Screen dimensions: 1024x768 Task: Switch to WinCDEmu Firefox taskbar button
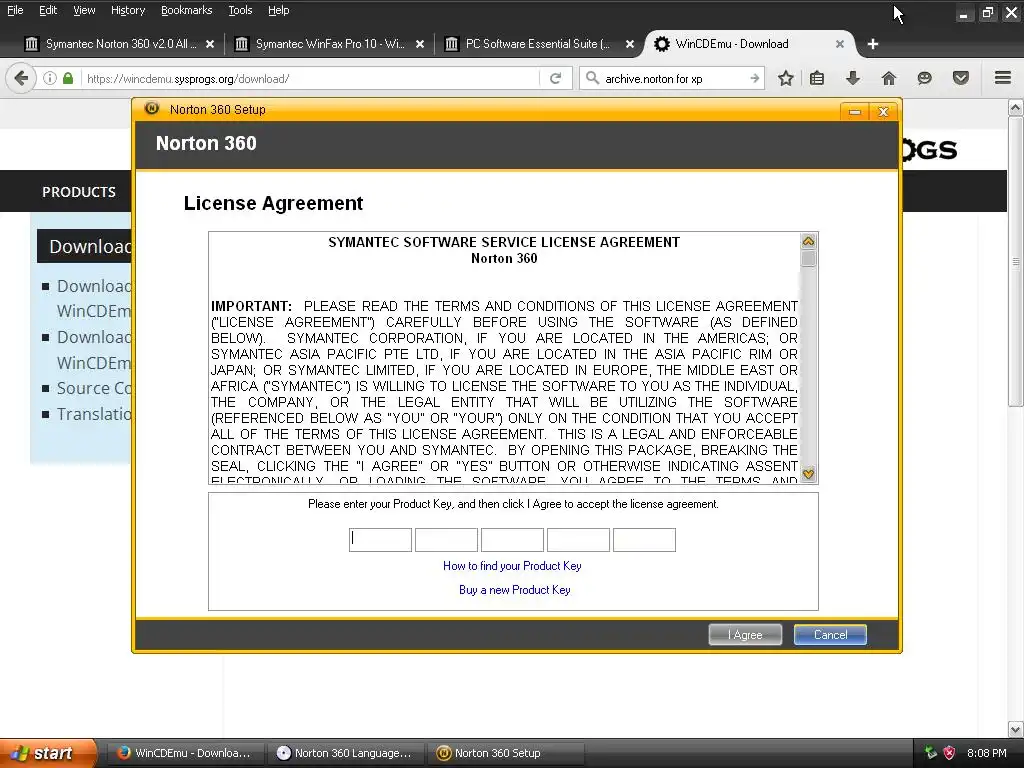tap(184, 753)
